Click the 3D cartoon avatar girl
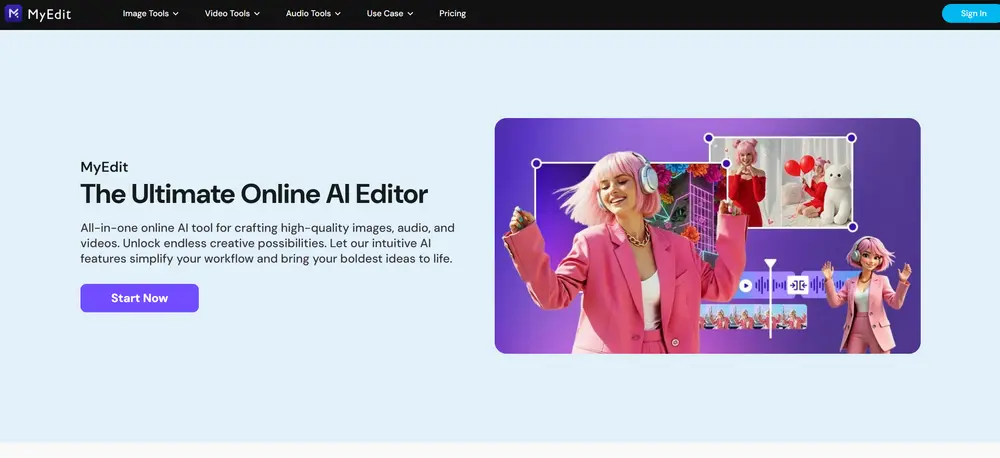 pos(867,294)
